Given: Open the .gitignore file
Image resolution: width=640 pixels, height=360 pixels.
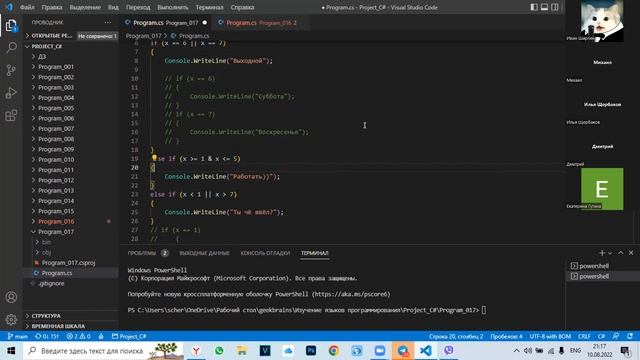Looking at the screenshot, I should [x=71, y=283].
